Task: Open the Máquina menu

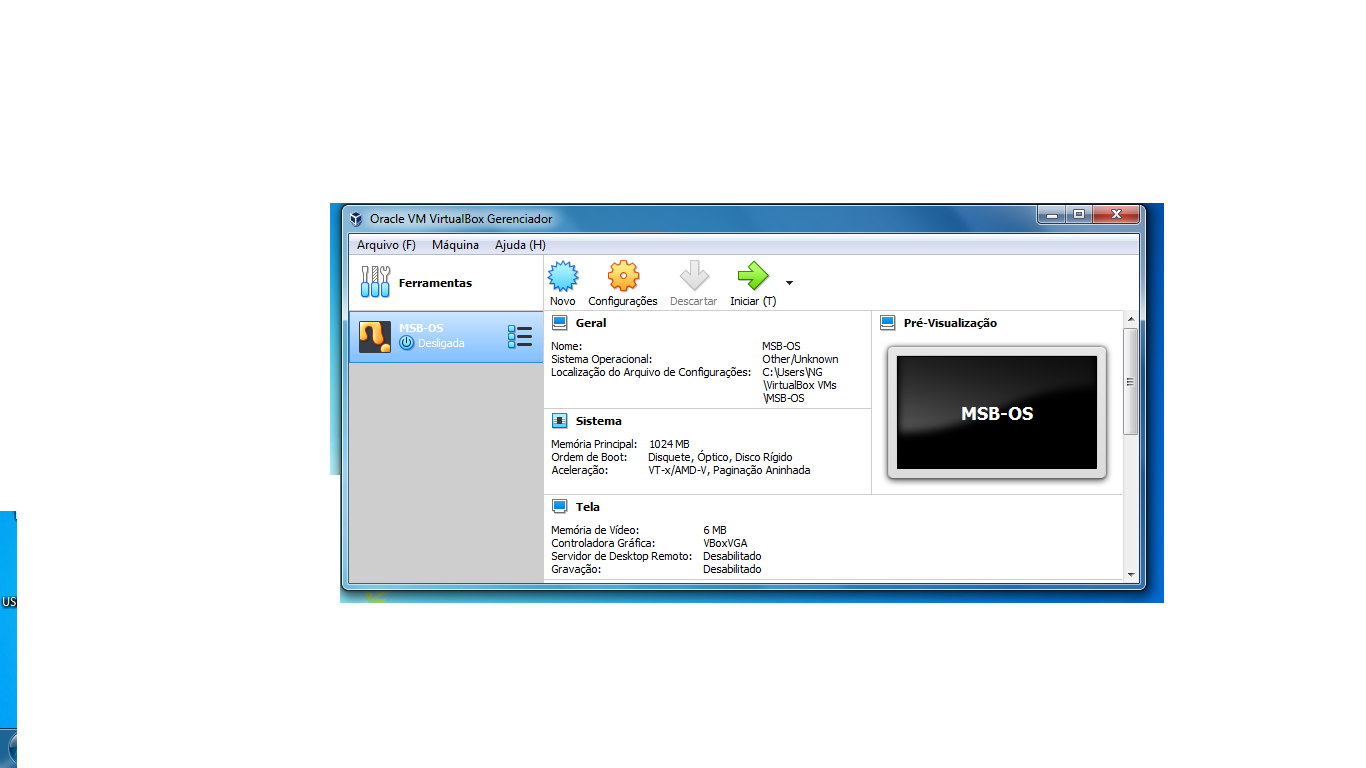Action: (455, 245)
